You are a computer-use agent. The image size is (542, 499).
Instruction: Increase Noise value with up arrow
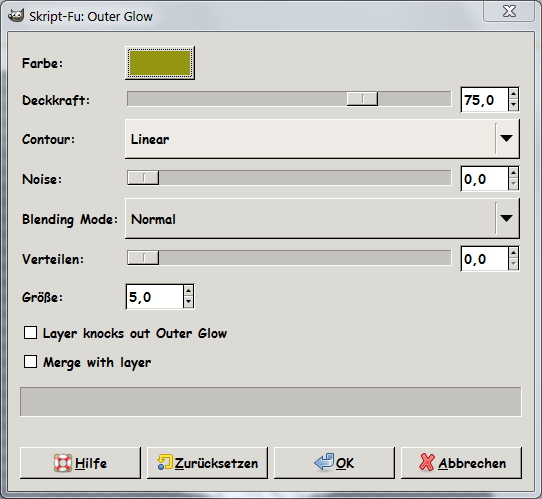pos(513,173)
